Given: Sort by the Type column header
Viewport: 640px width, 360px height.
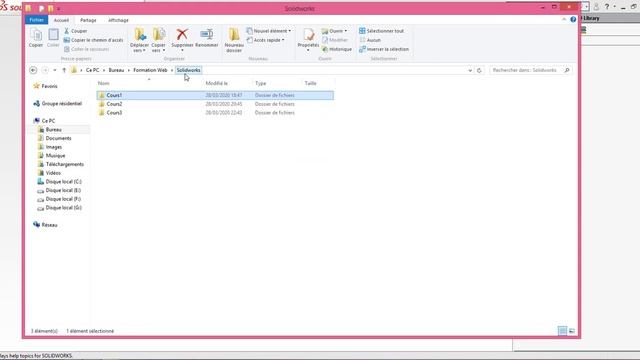Looking at the screenshot, I should [x=260, y=83].
